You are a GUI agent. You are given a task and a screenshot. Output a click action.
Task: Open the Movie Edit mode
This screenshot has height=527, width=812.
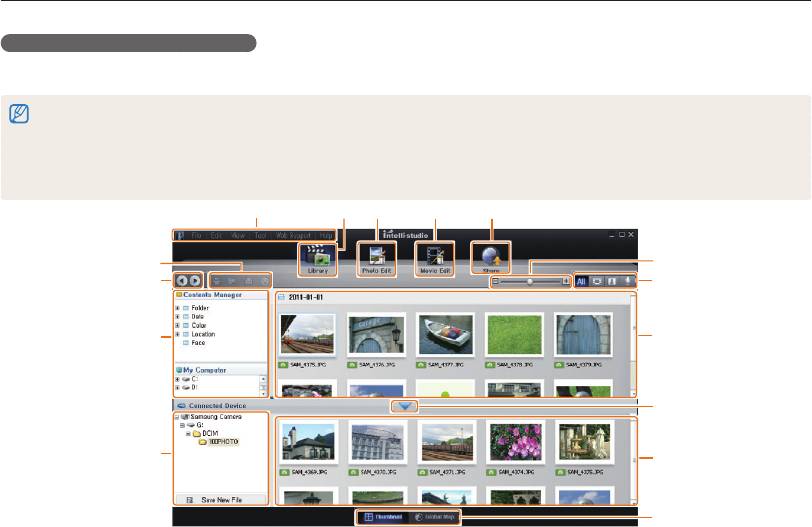[434, 259]
